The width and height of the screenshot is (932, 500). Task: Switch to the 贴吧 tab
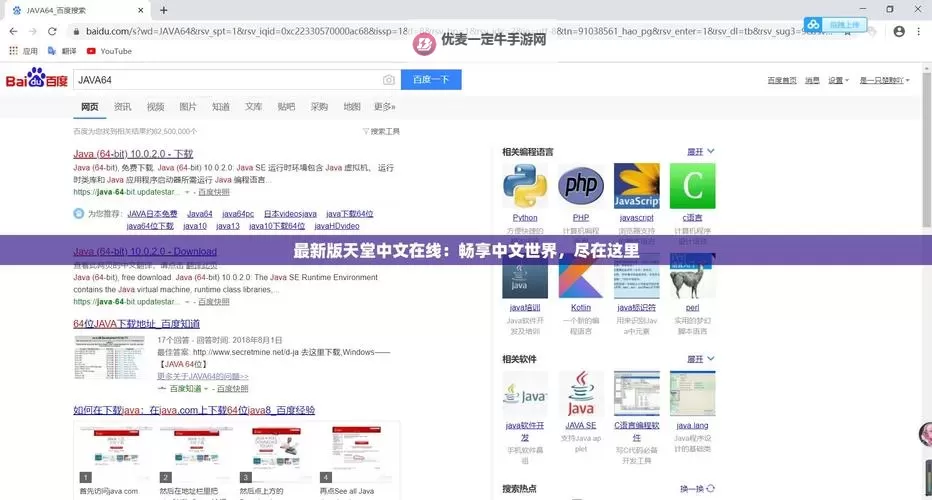286,106
